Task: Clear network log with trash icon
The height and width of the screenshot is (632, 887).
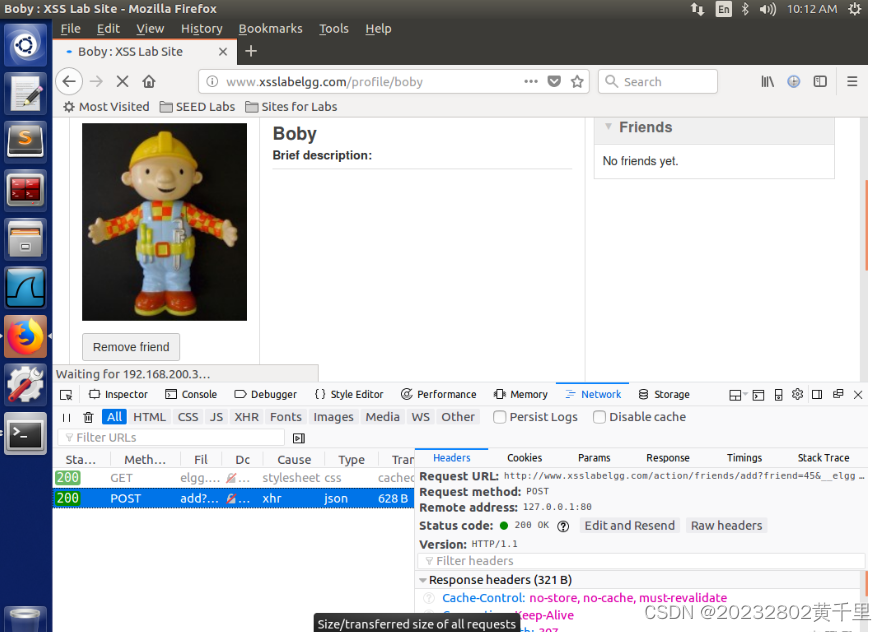Action: pos(88,418)
